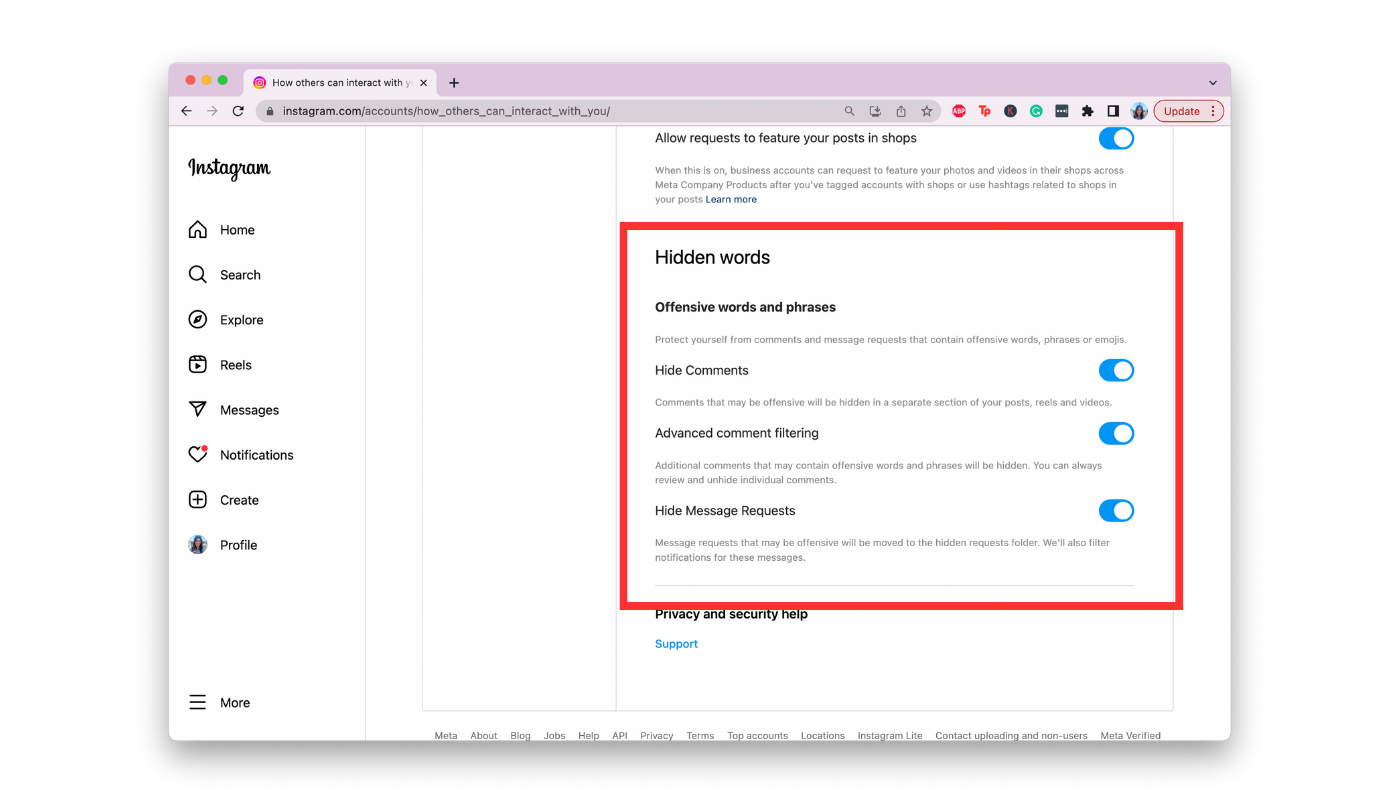
Task: Open the Support link
Action: pos(676,644)
